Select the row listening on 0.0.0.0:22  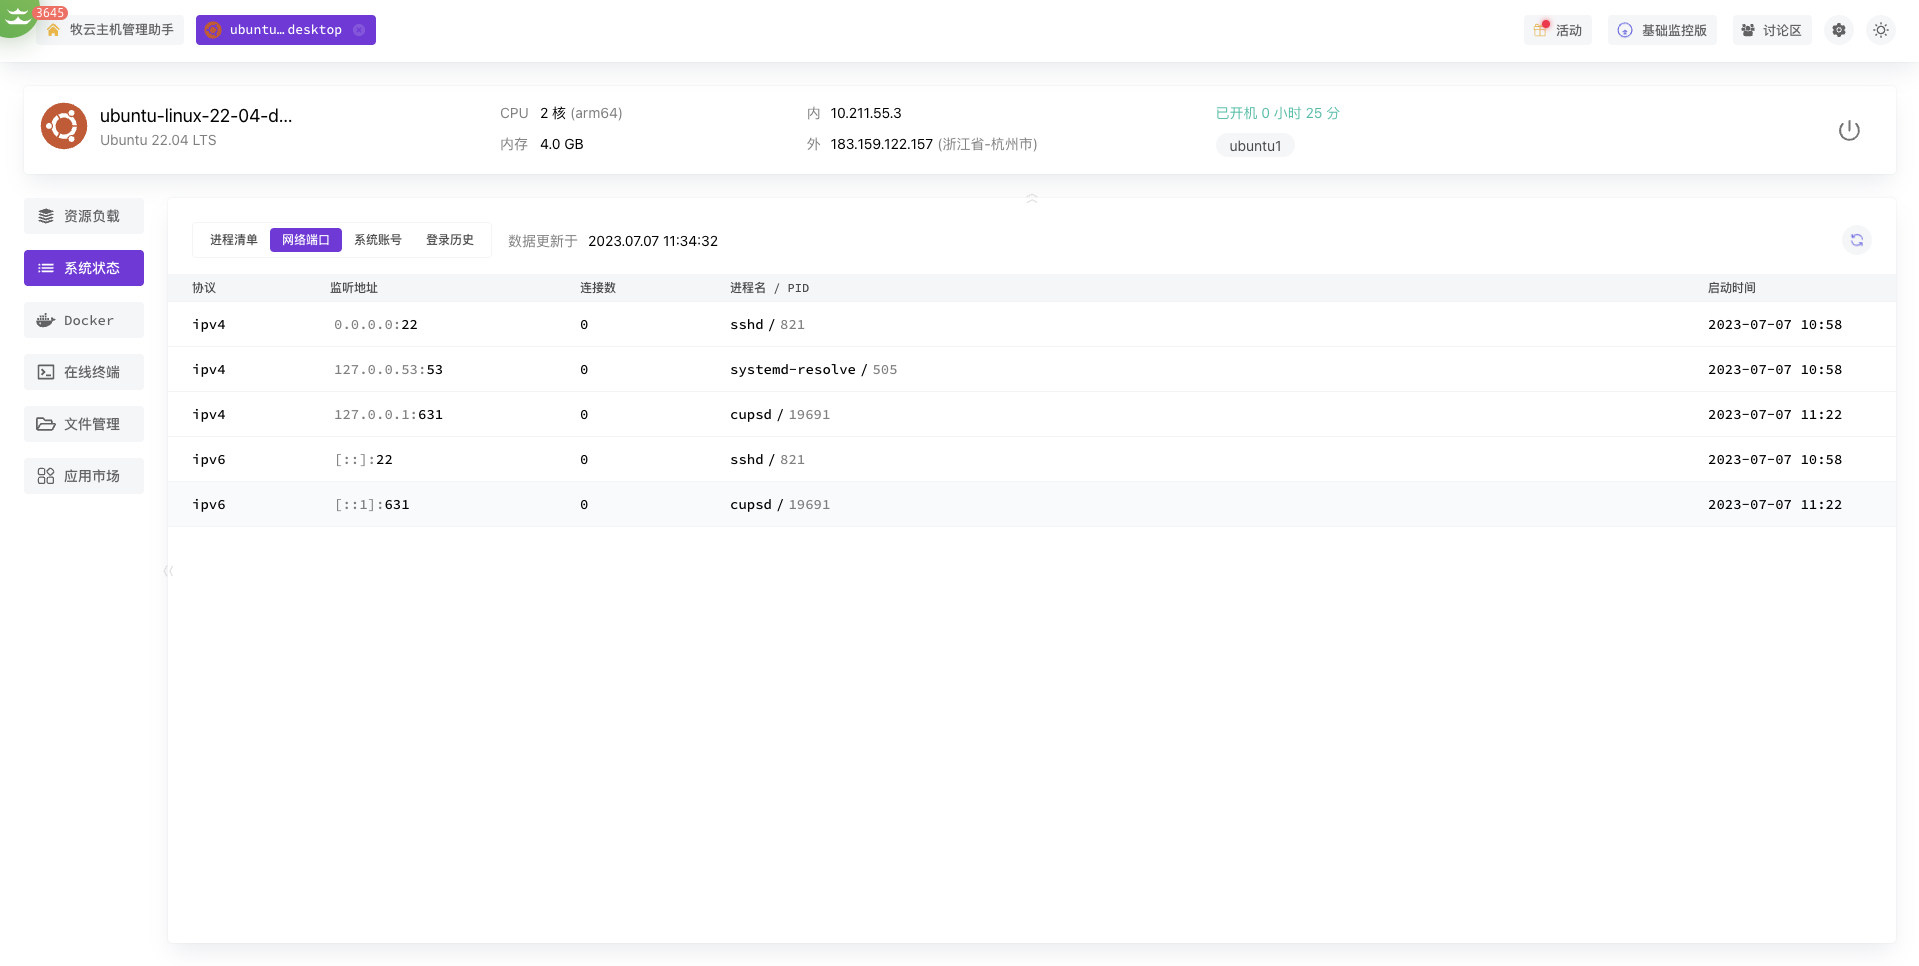click(1032, 324)
